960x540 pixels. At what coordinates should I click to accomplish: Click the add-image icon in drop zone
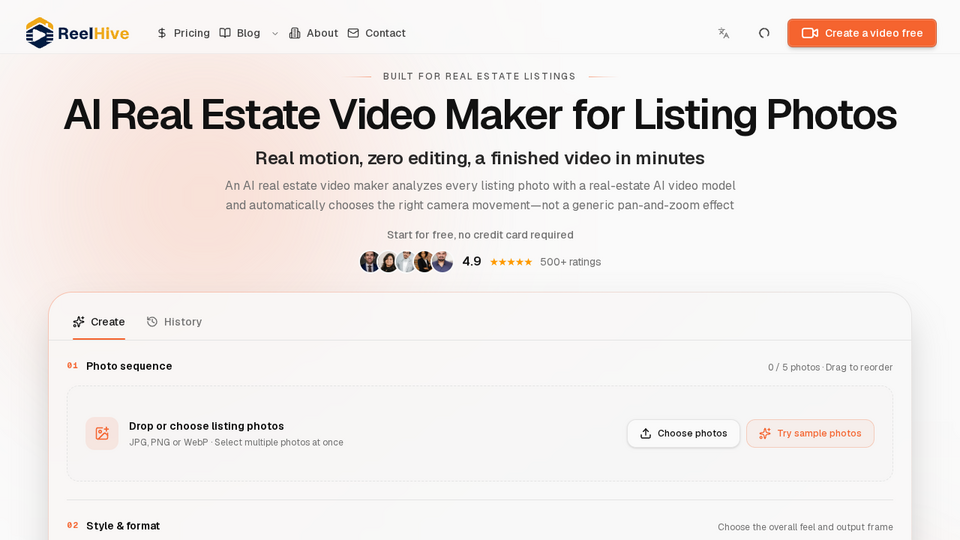102,433
